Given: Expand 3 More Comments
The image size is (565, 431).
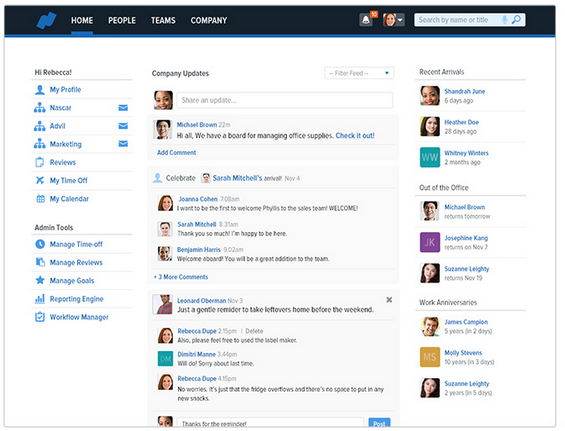Looking at the screenshot, I should (x=181, y=277).
